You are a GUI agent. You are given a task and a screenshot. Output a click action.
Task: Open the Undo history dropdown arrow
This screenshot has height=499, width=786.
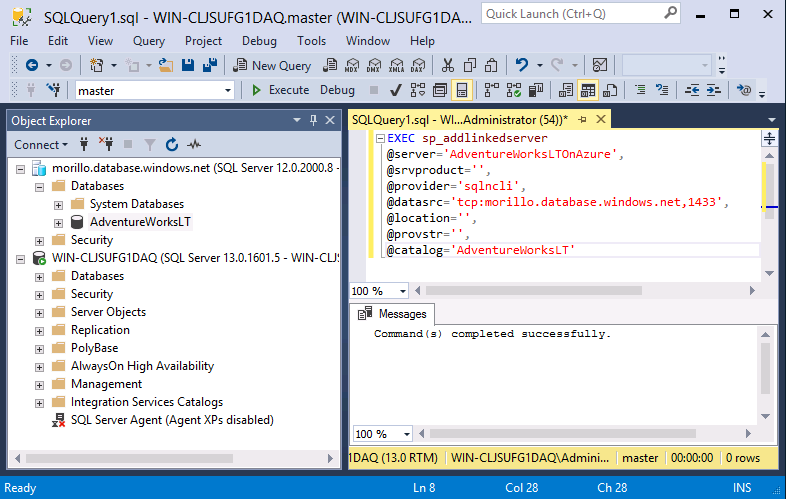point(539,65)
